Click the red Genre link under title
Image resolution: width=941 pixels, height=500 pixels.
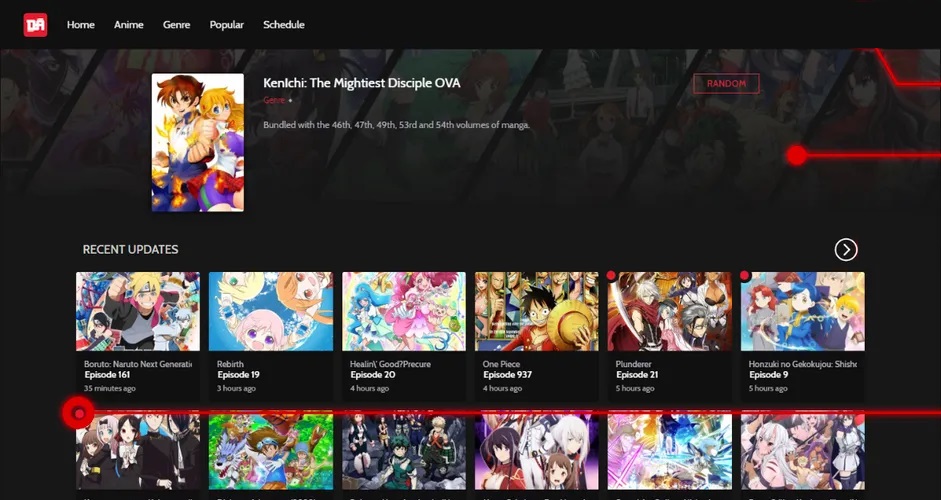tap(274, 100)
